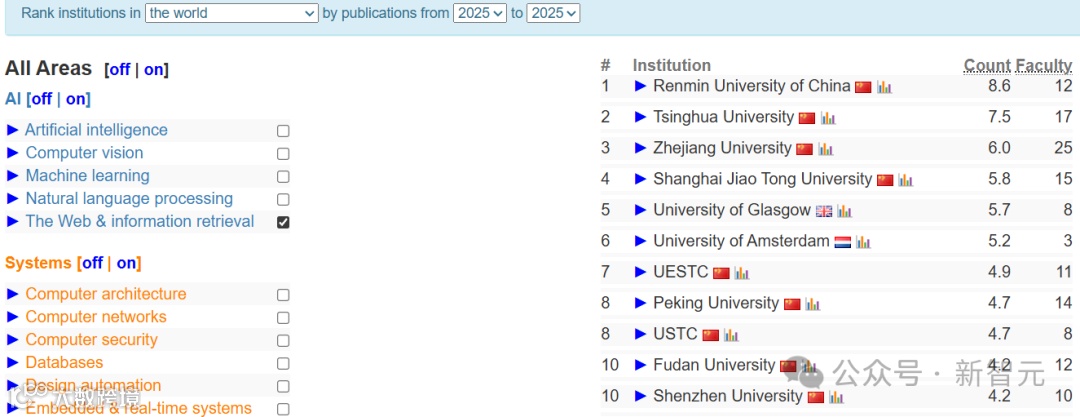Check the Computer security box
Screen dimensions: 1080x417
point(283,340)
